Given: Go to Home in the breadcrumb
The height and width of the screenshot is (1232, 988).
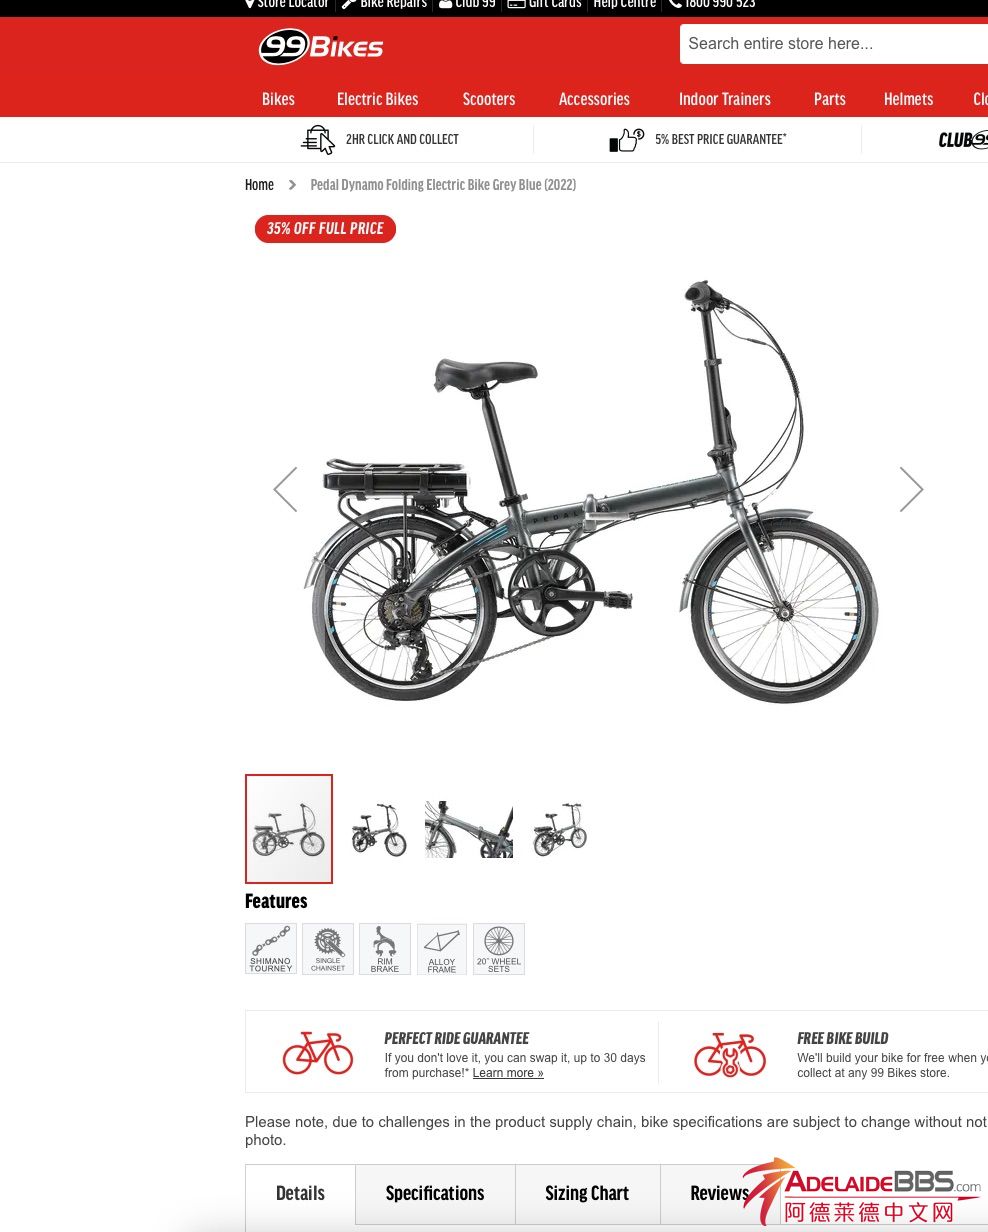Looking at the screenshot, I should tap(259, 185).
